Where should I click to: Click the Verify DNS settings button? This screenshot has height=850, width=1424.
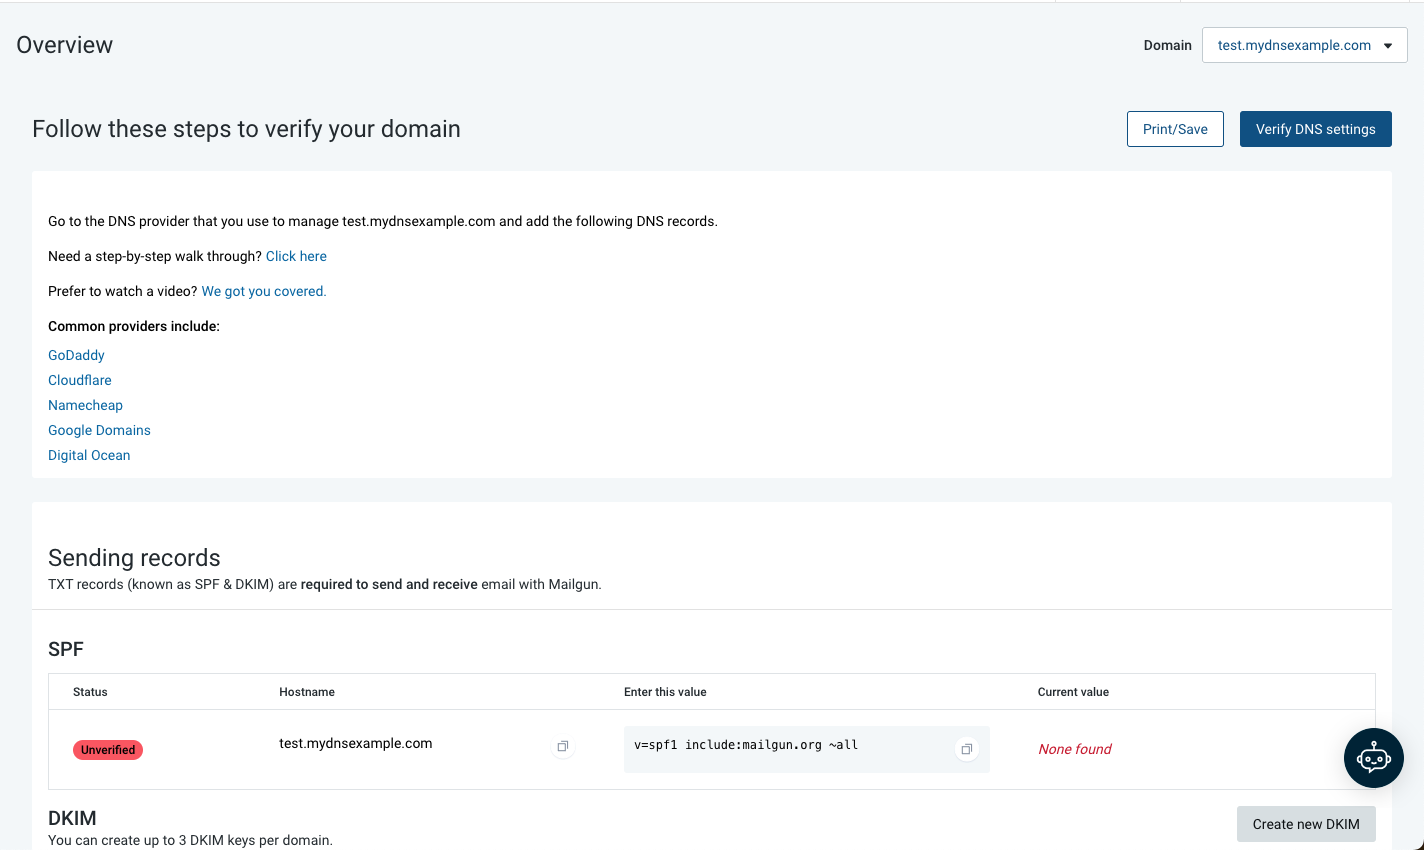(1315, 129)
